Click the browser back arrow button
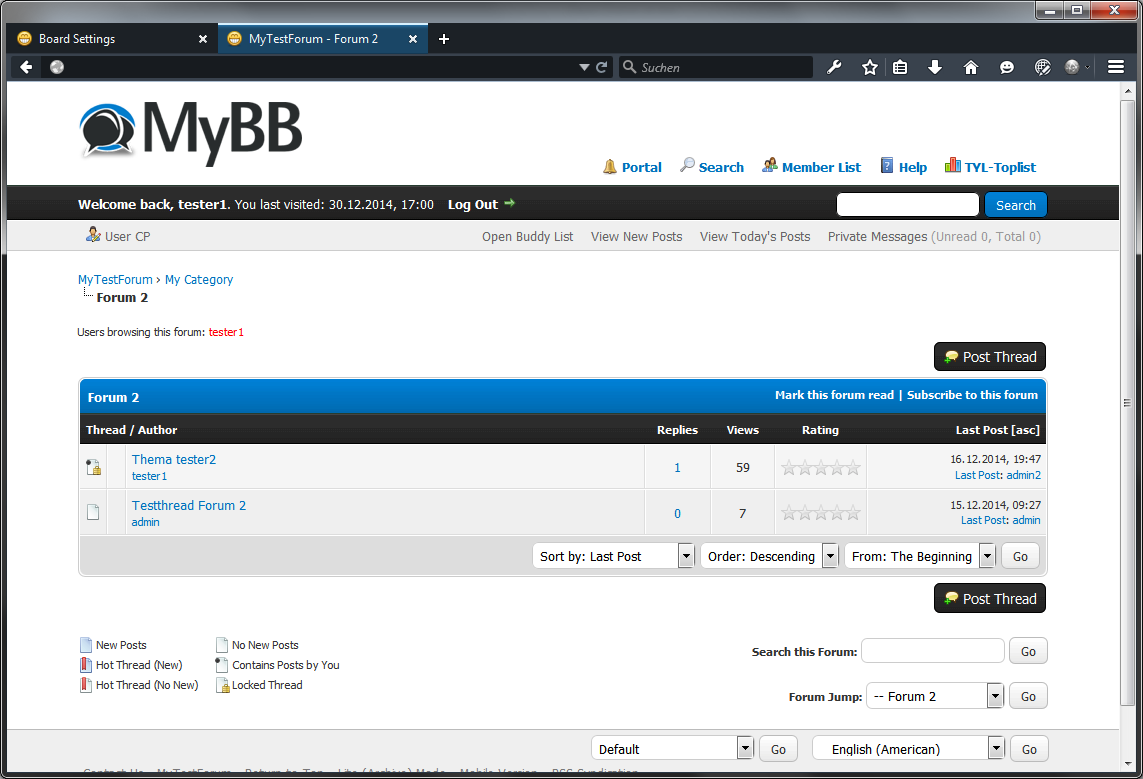 point(26,67)
